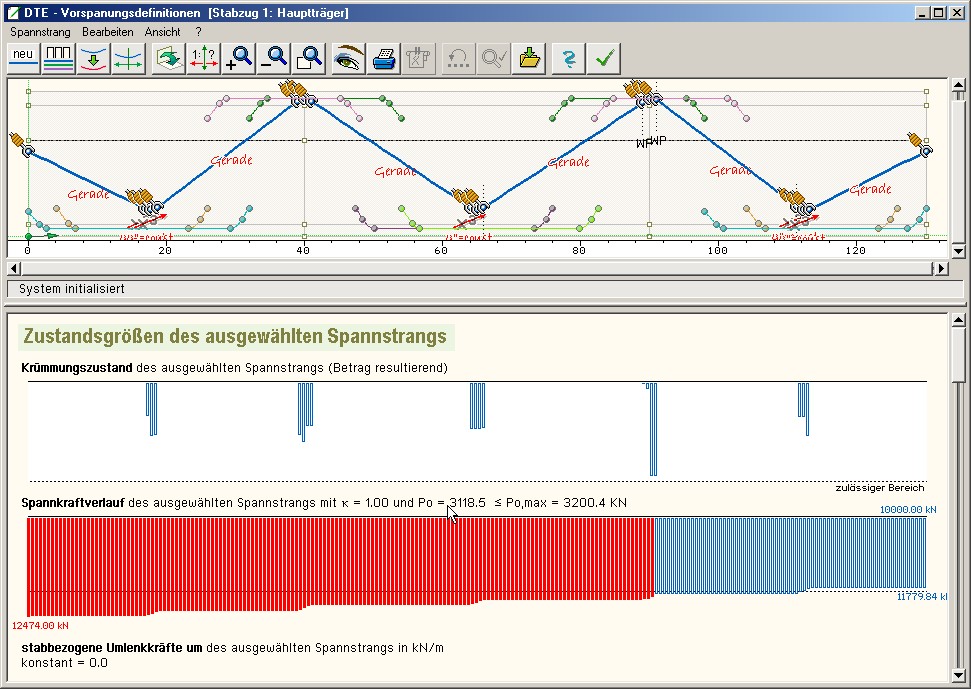Click the leftmost anchor at tendon start
The height and width of the screenshot is (689, 971).
click(x=22, y=145)
